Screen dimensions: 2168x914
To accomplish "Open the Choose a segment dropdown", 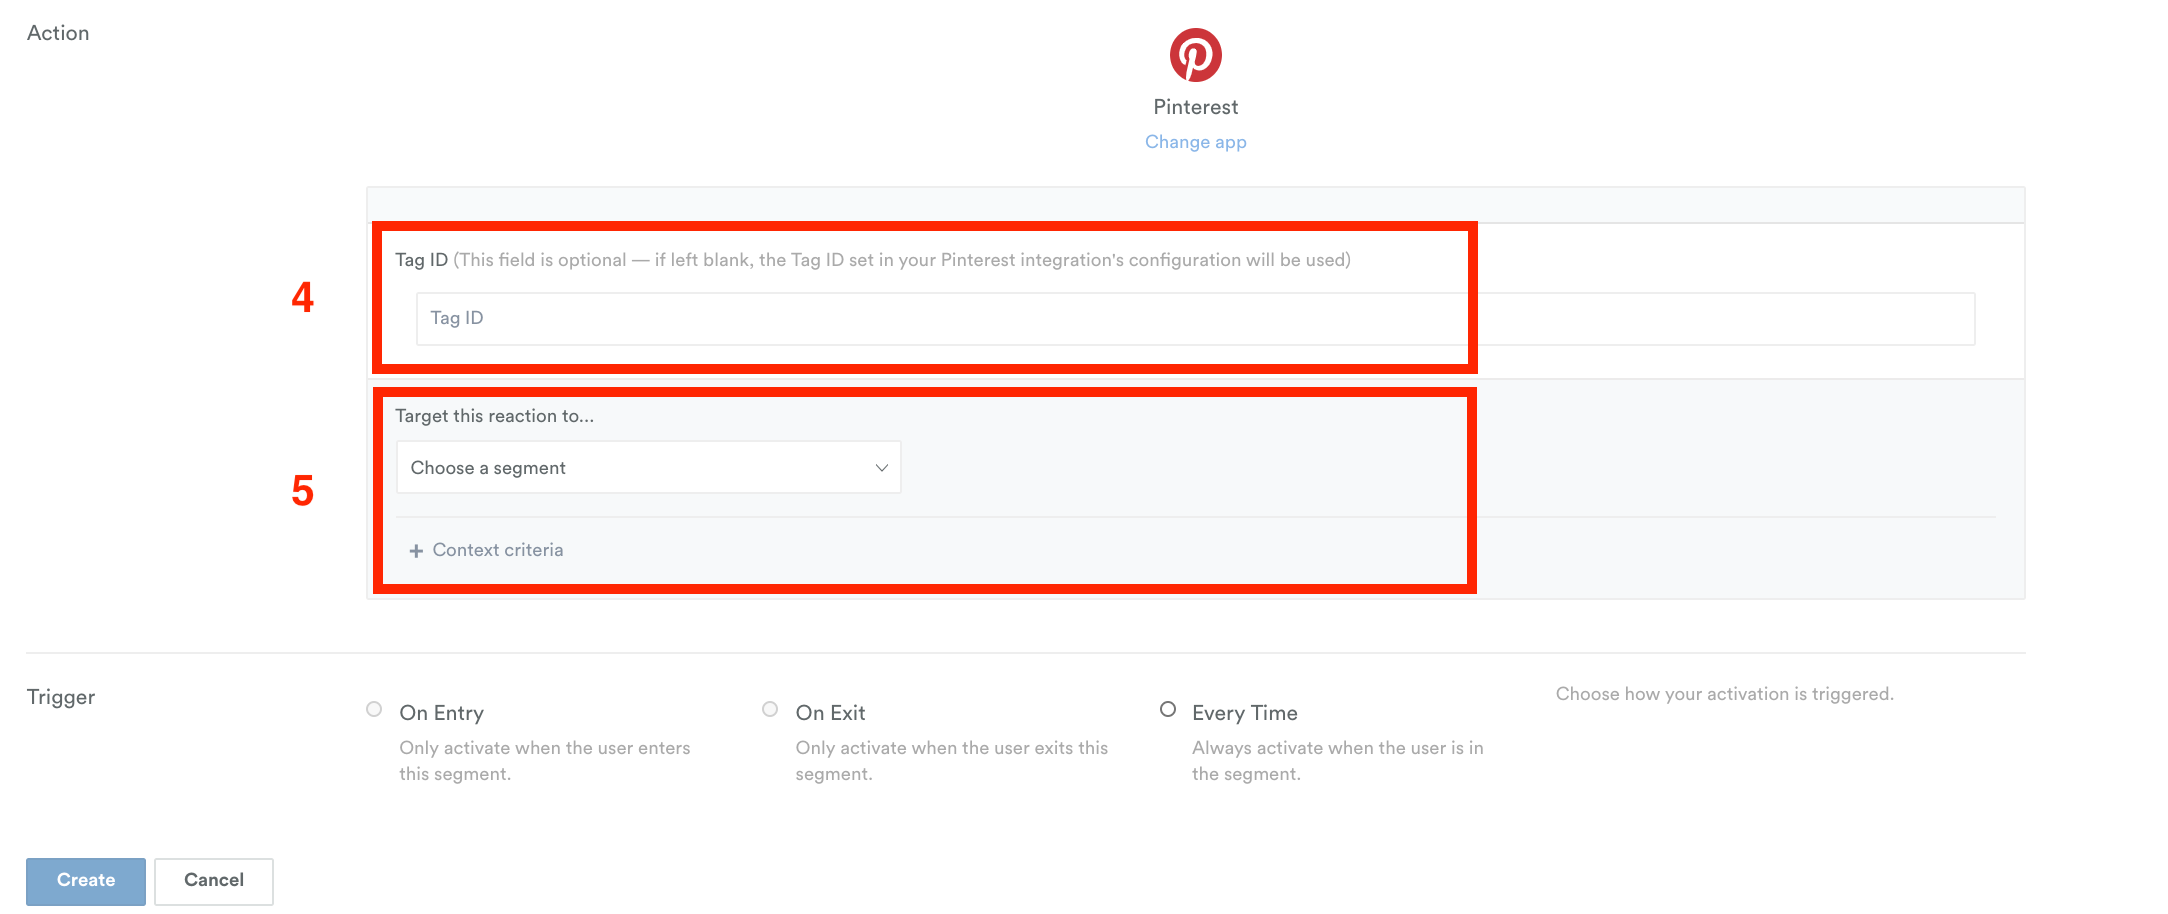I will (649, 467).
